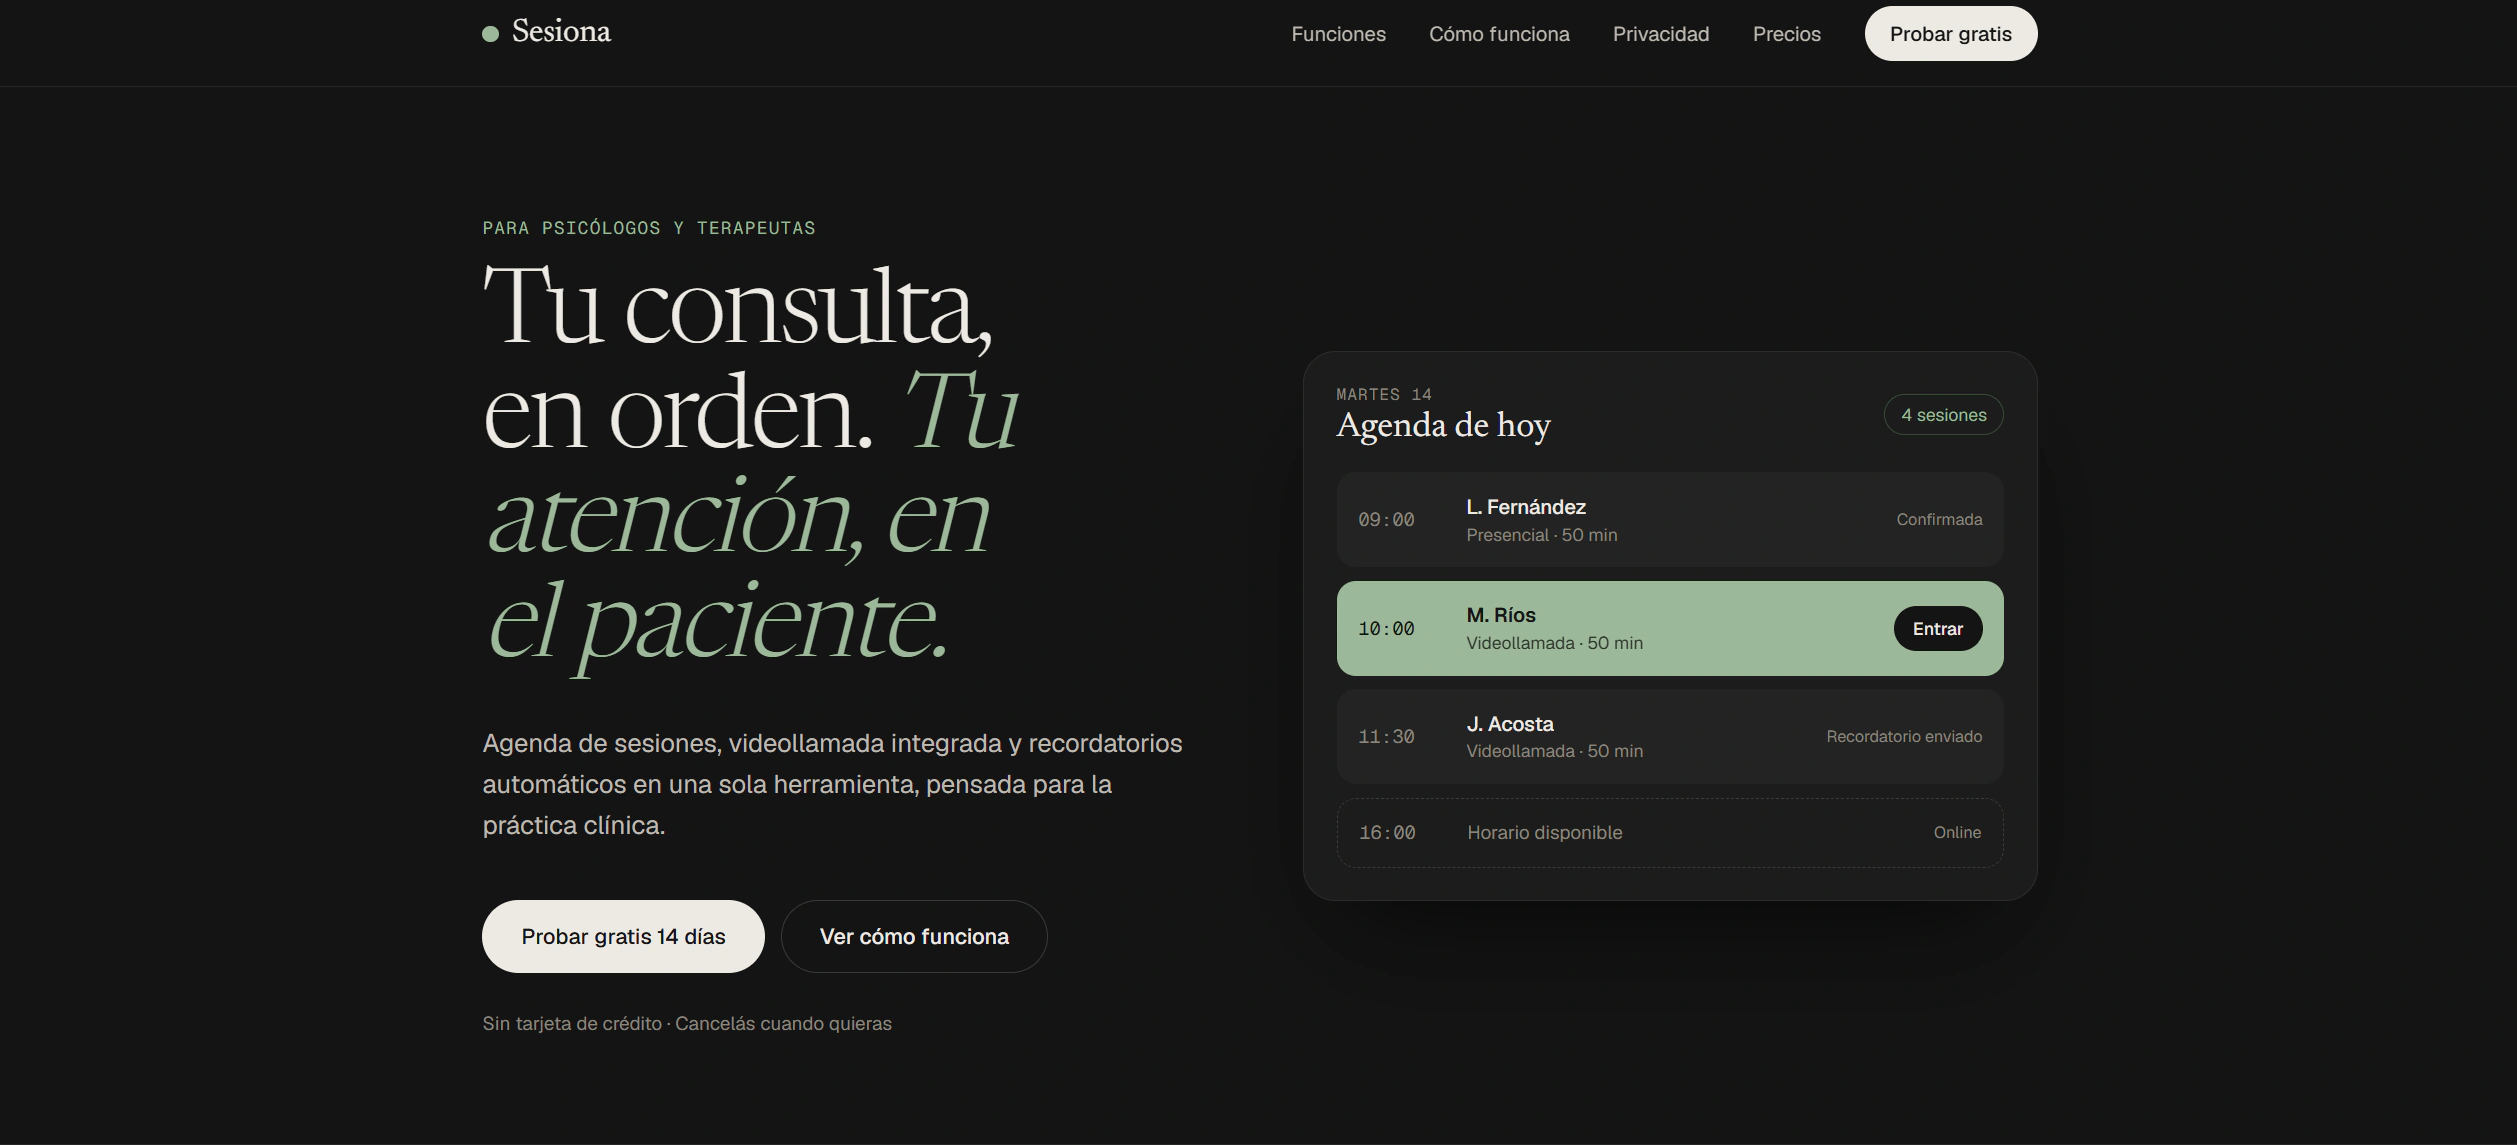Click the M. Ríos patient name

1501,615
